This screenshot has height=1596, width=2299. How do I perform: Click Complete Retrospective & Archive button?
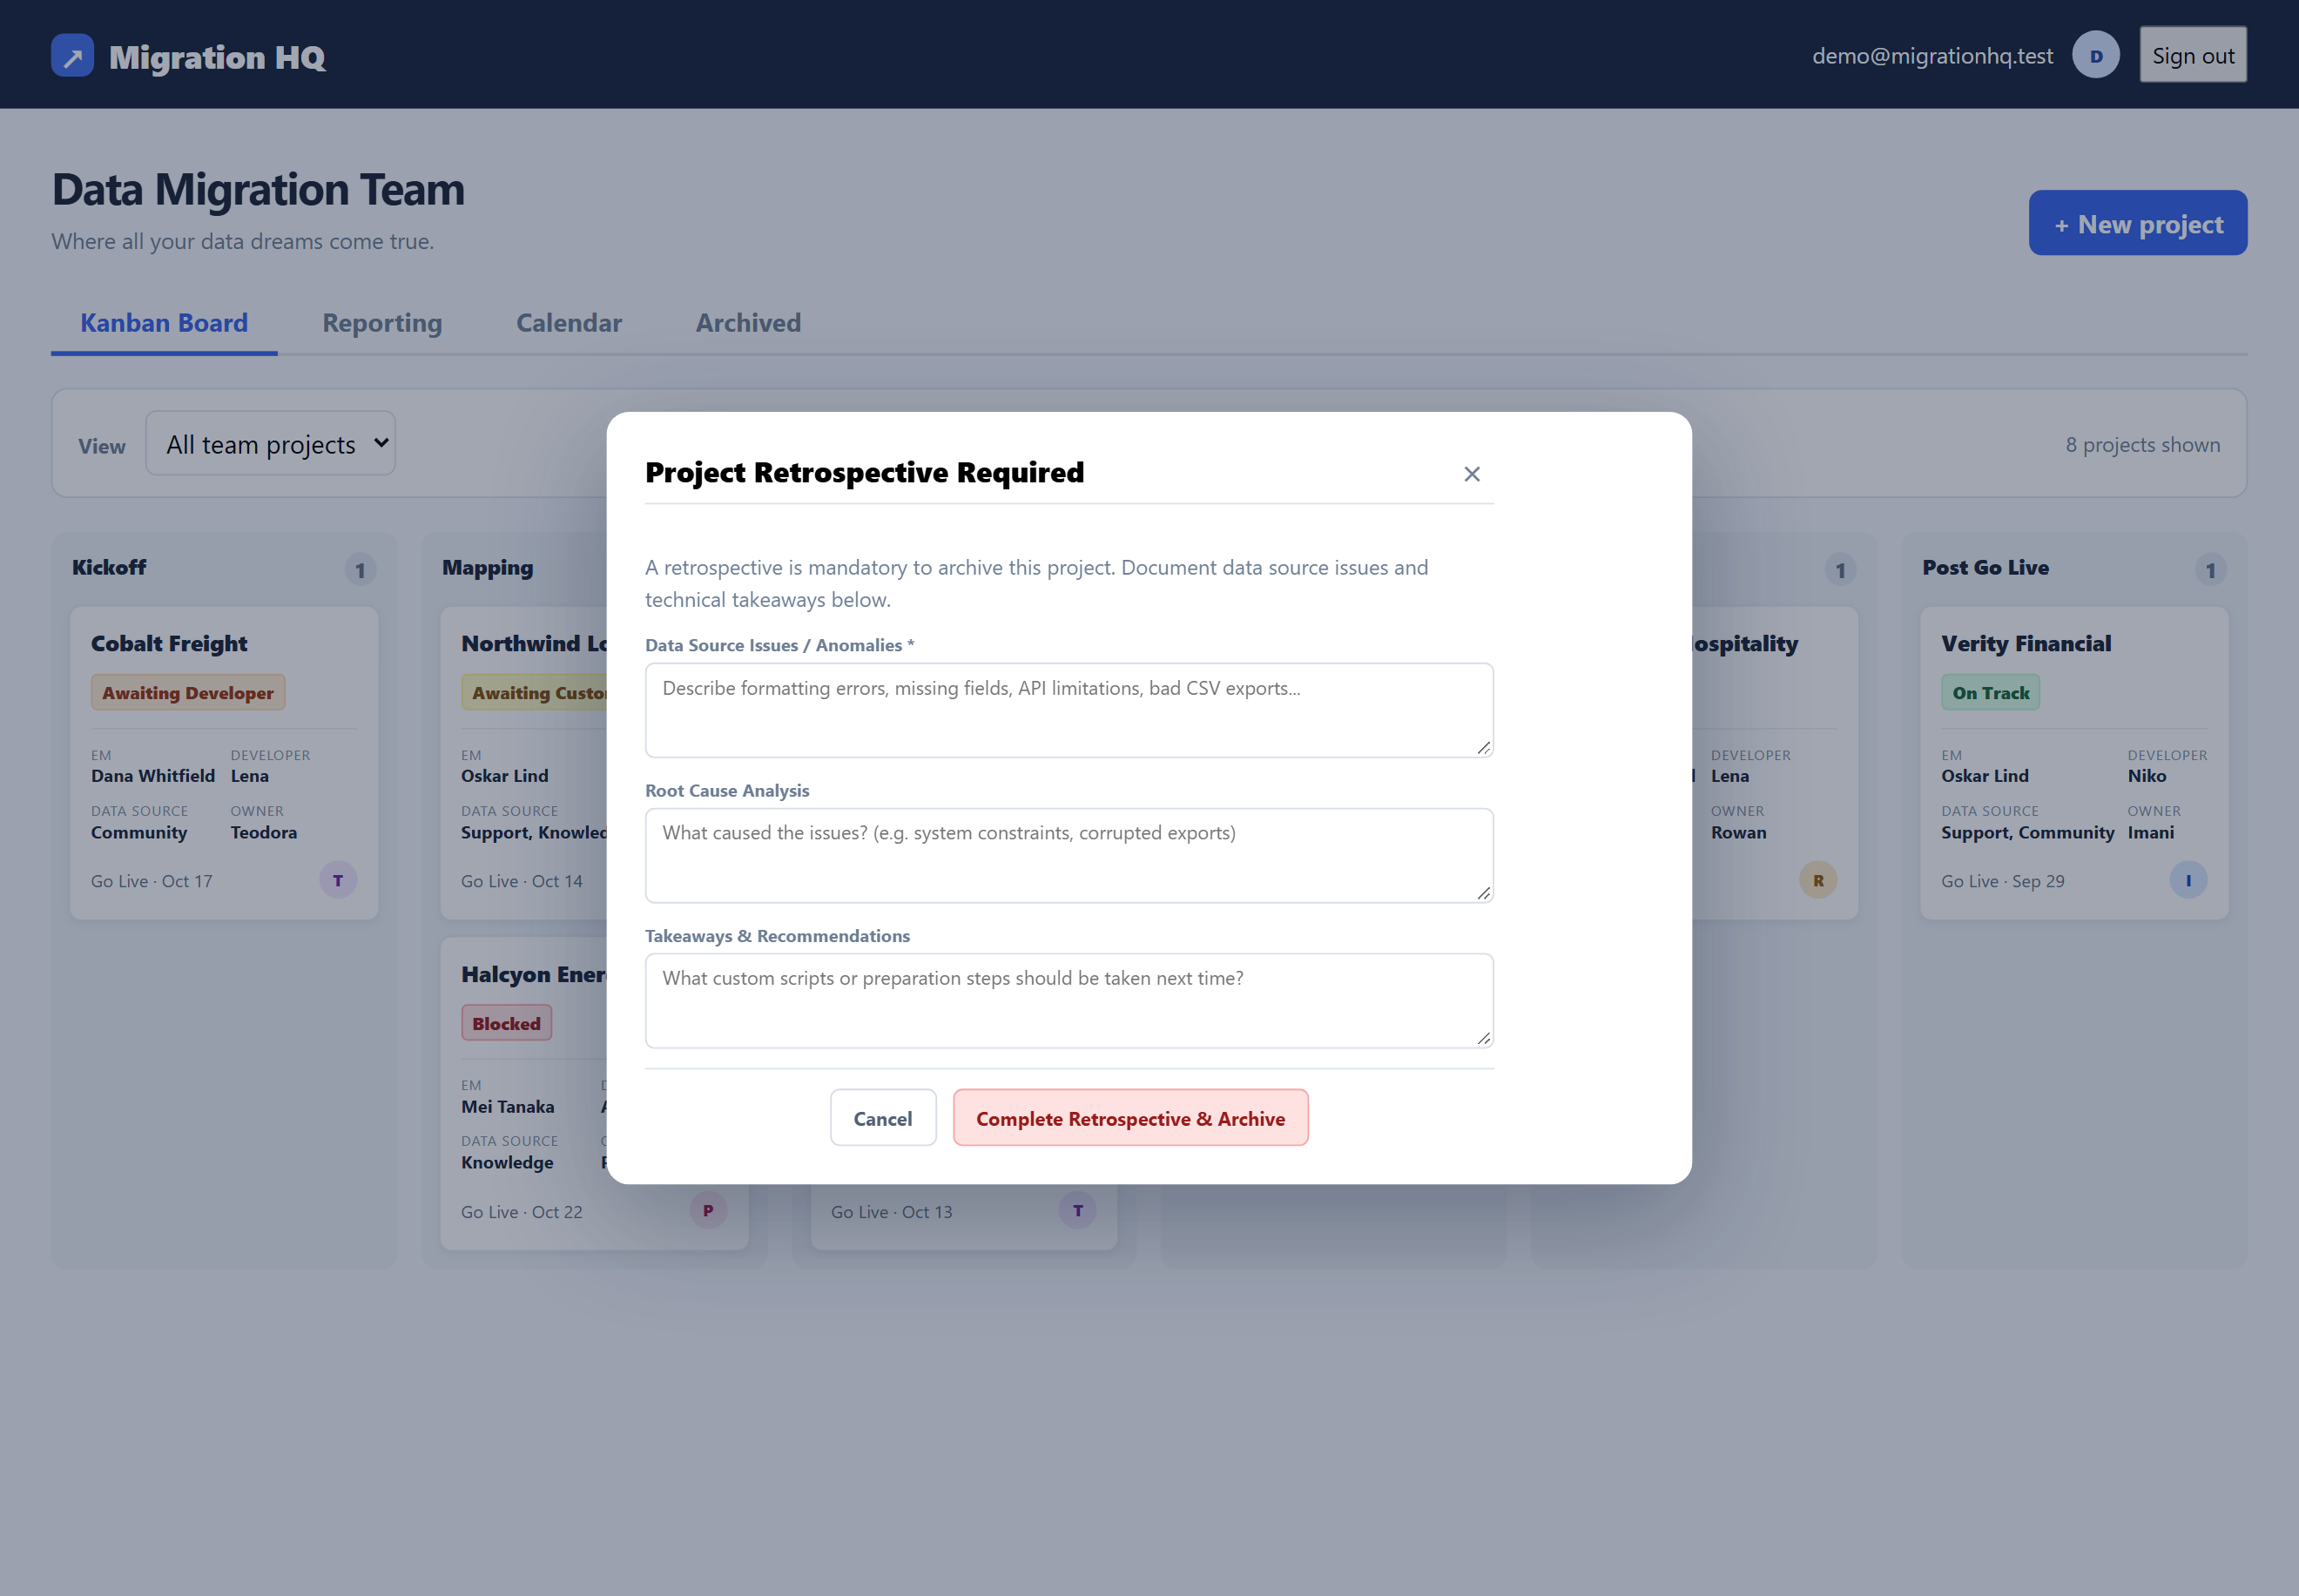pos(1130,1118)
